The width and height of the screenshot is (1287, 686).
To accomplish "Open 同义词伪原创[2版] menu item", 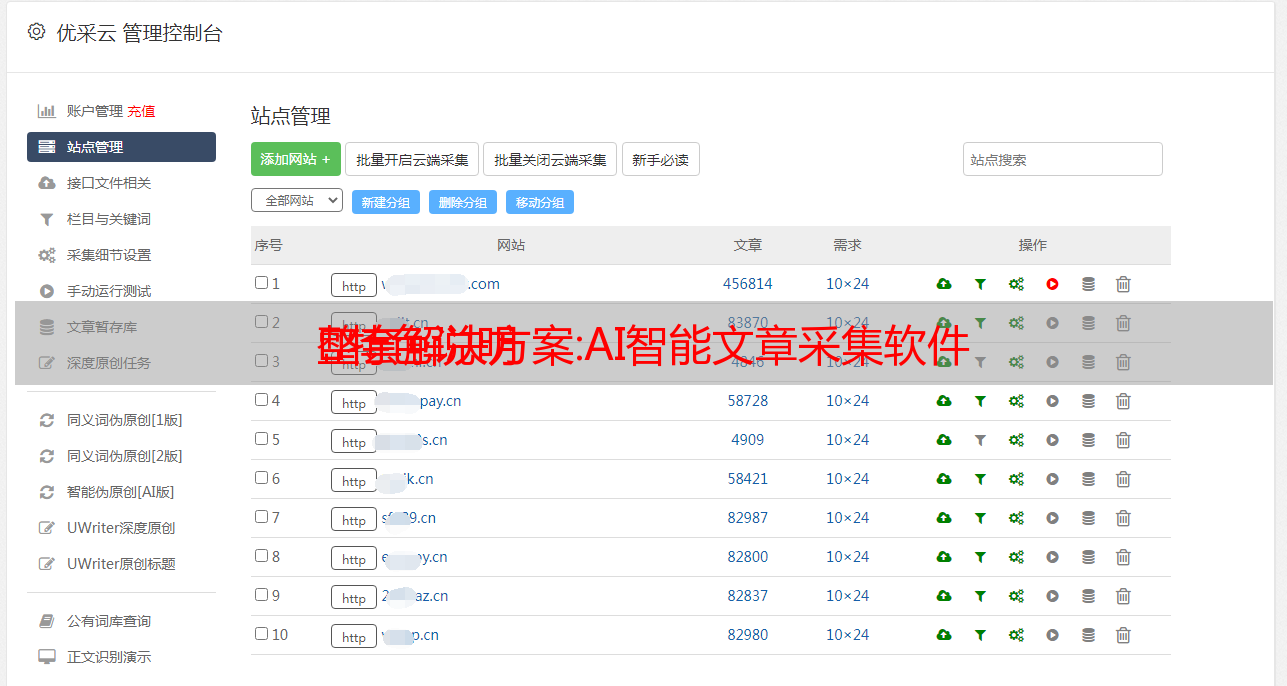I will tap(125, 456).
